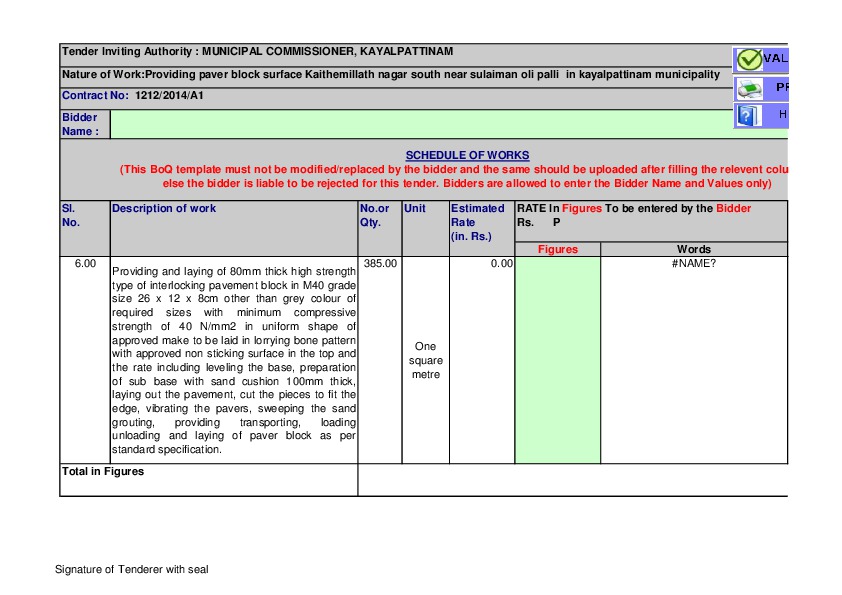This screenshot has height=595, width=842.
Task: Select the green Bidder Name input field
Action: pyautogui.click(x=422, y=124)
